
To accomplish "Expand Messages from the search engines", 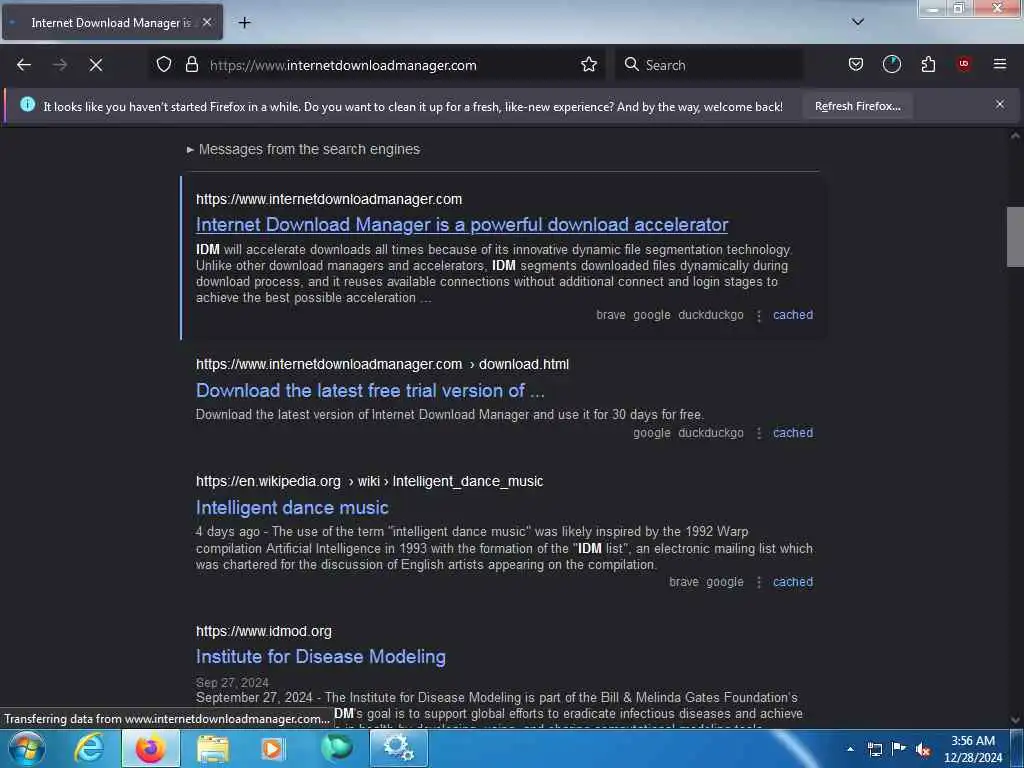I will [x=304, y=150].
